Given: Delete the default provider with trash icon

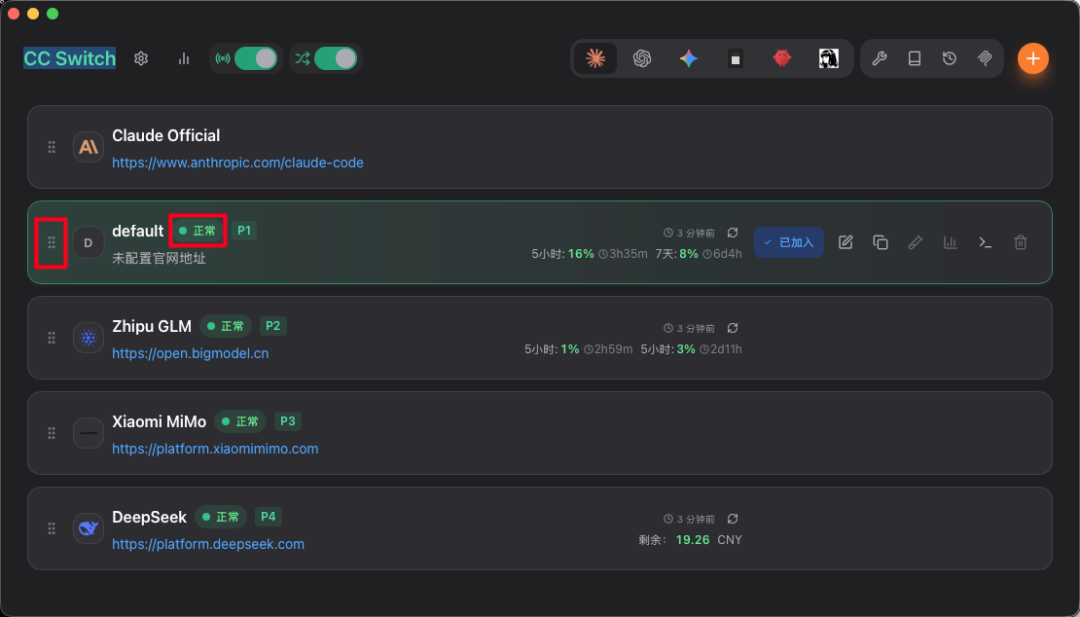Looking at the screenshot, I should click(x=1020, y=242).
